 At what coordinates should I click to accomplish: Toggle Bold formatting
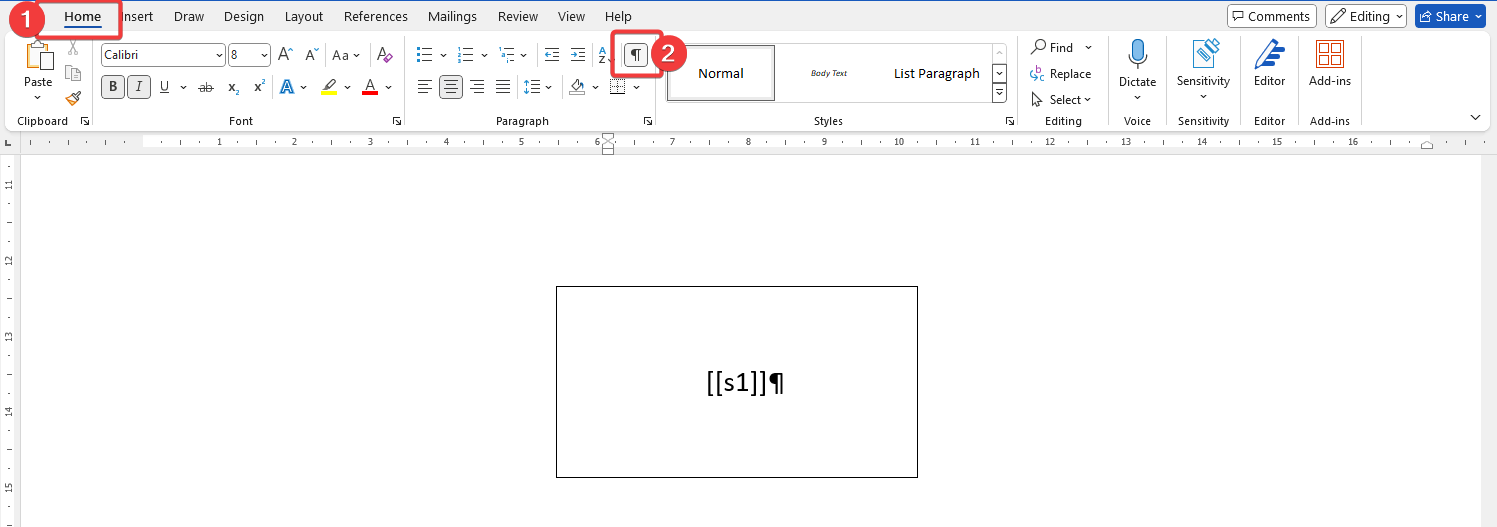point(113,87)
